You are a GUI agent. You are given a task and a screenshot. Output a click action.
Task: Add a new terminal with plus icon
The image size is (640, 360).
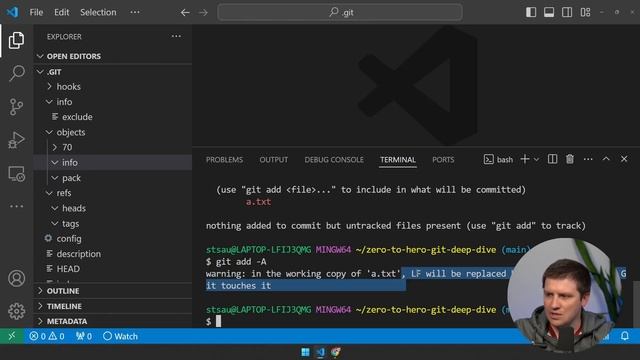pos(525,159)
